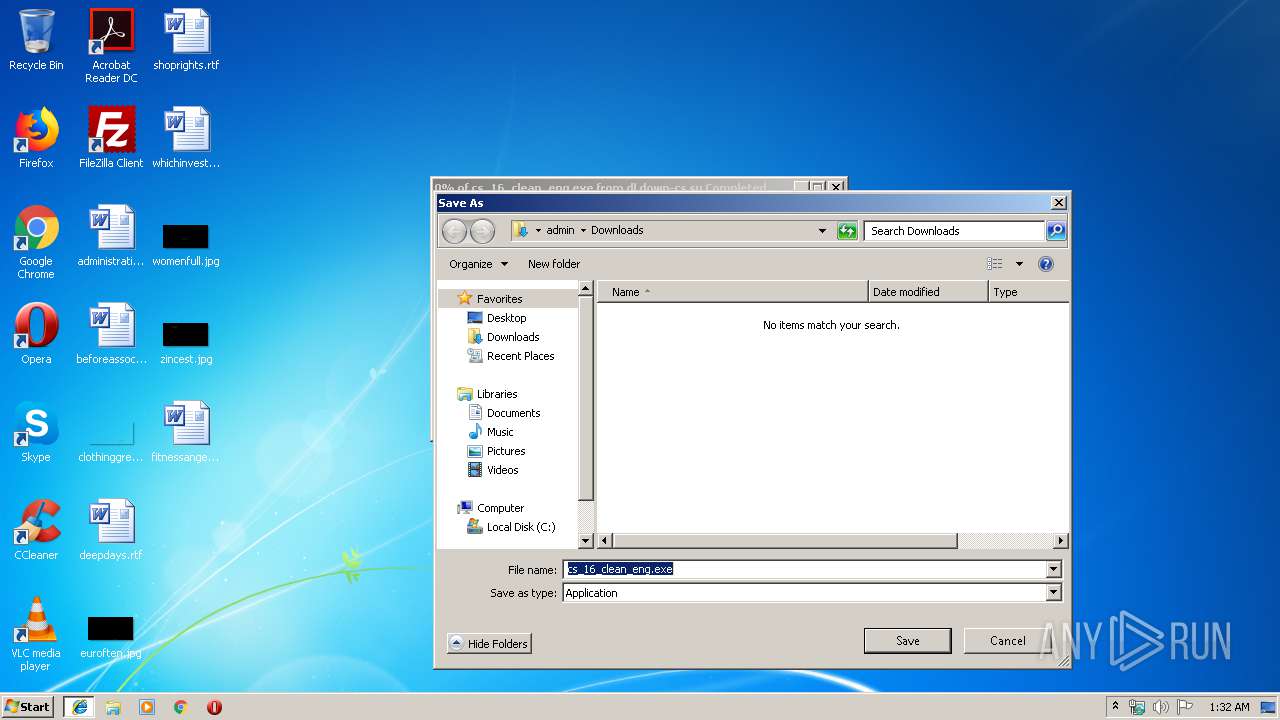Select shoprights.rtf desktop file

click(x=186, y=40)
